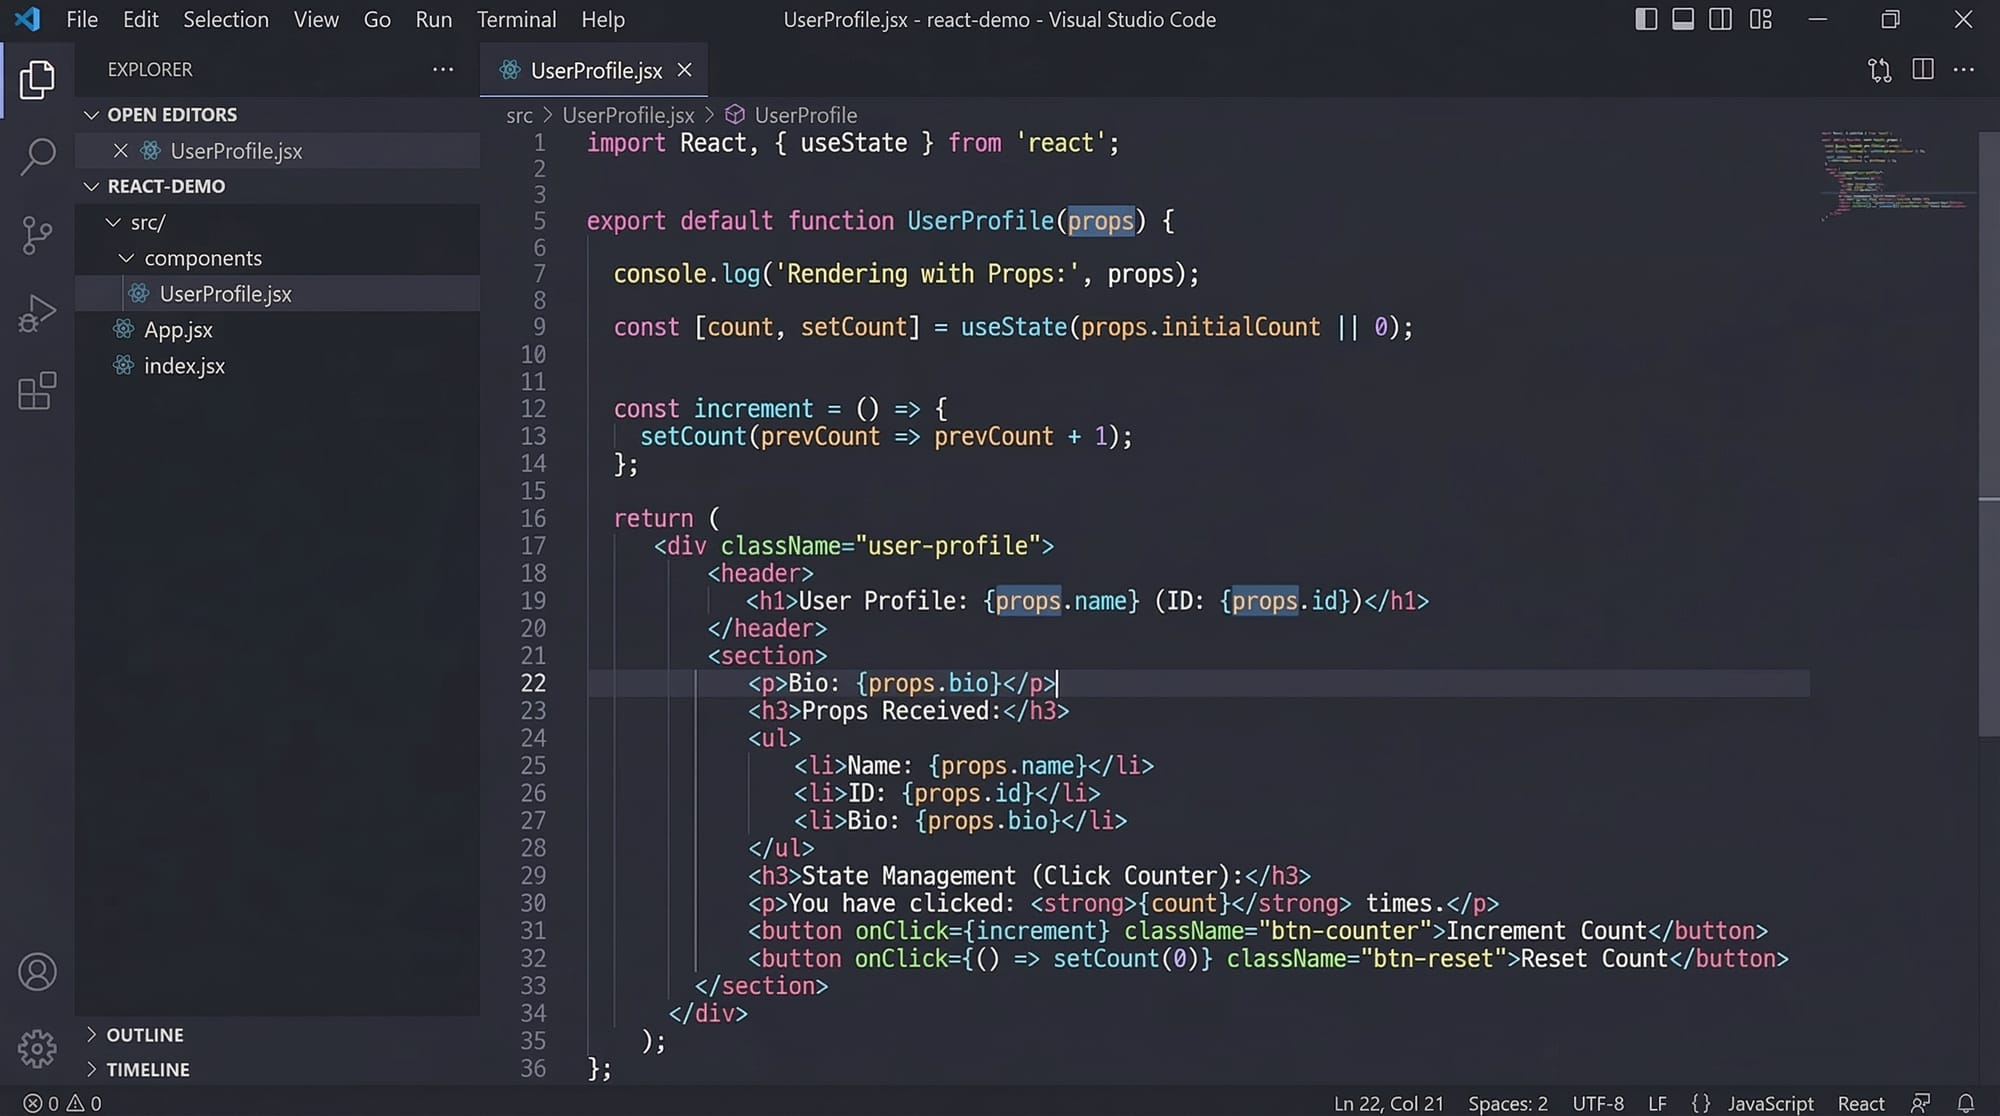Click Open Changes compare icon
The height and width of the screenshot is (1116, 2000).
click(x=1879, y=70)
